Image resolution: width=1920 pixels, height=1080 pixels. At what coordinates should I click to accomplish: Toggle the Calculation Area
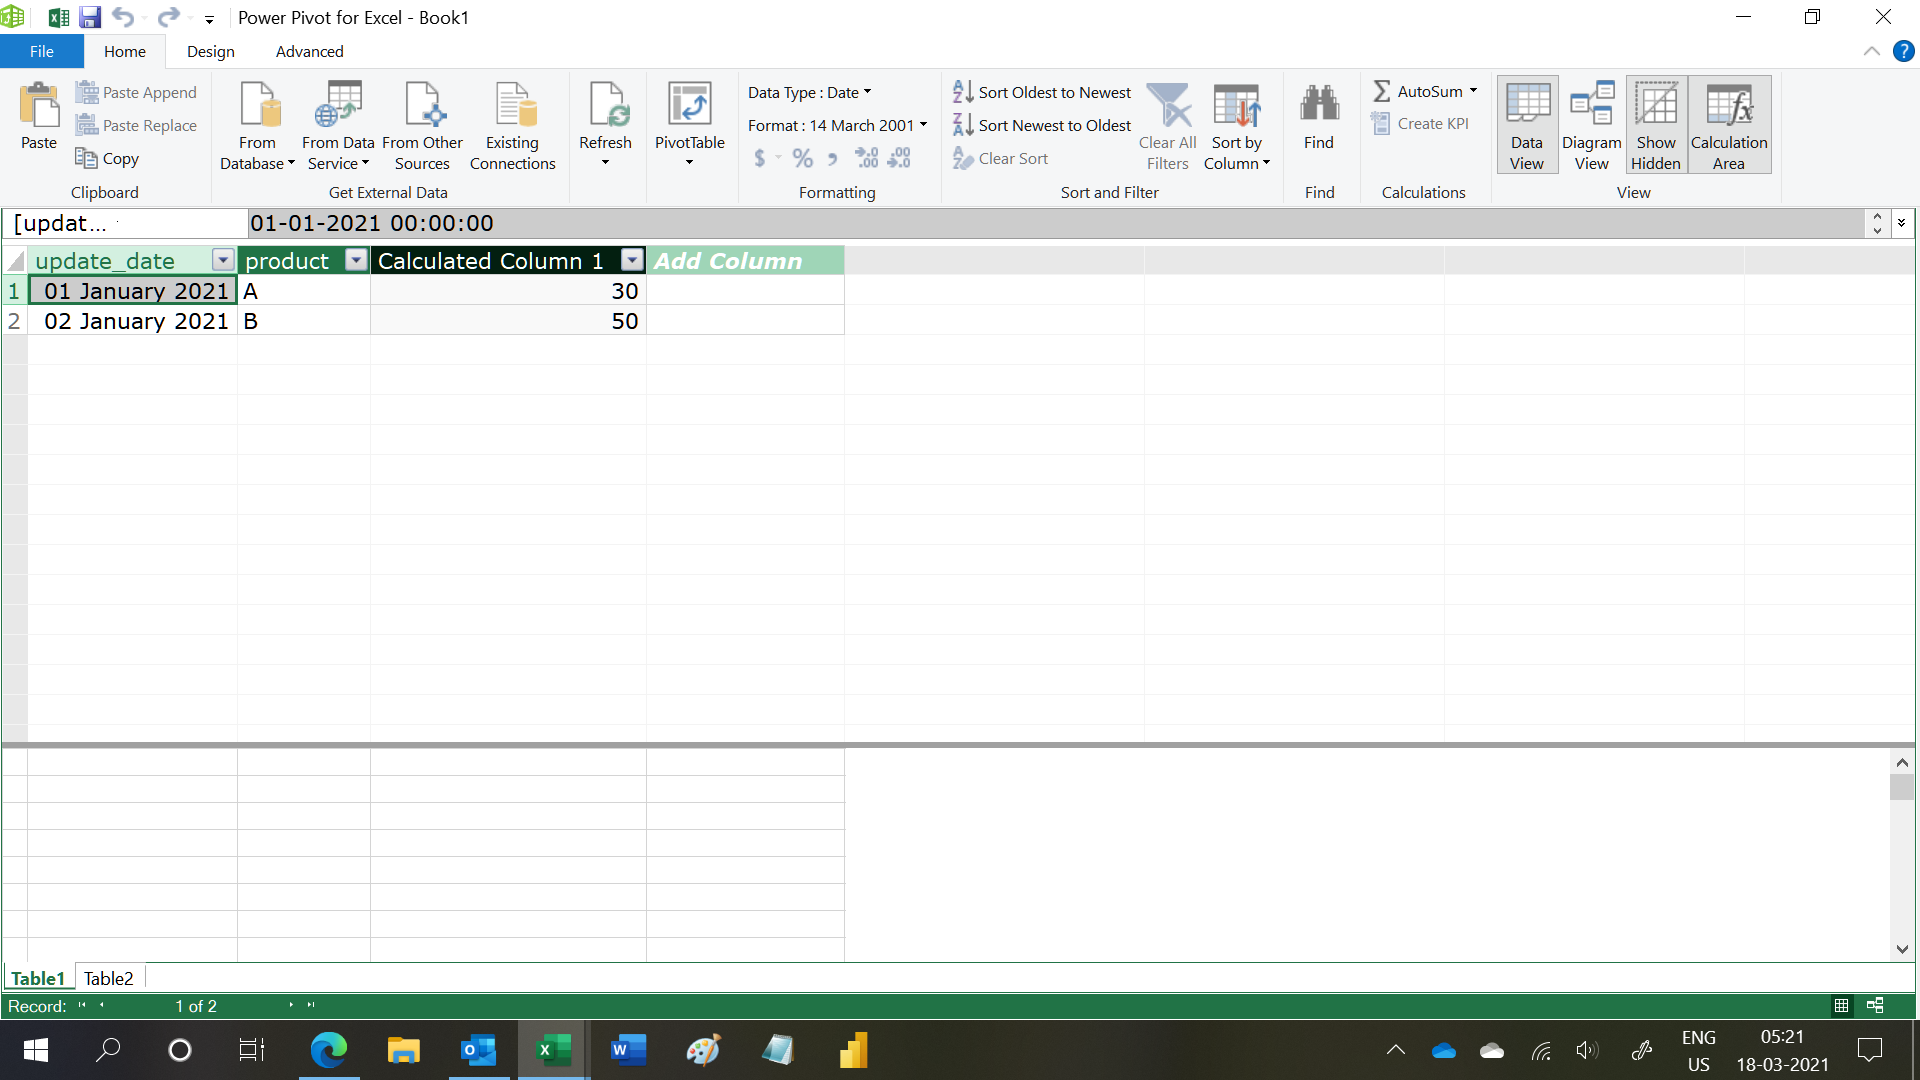coord(1729,126)
